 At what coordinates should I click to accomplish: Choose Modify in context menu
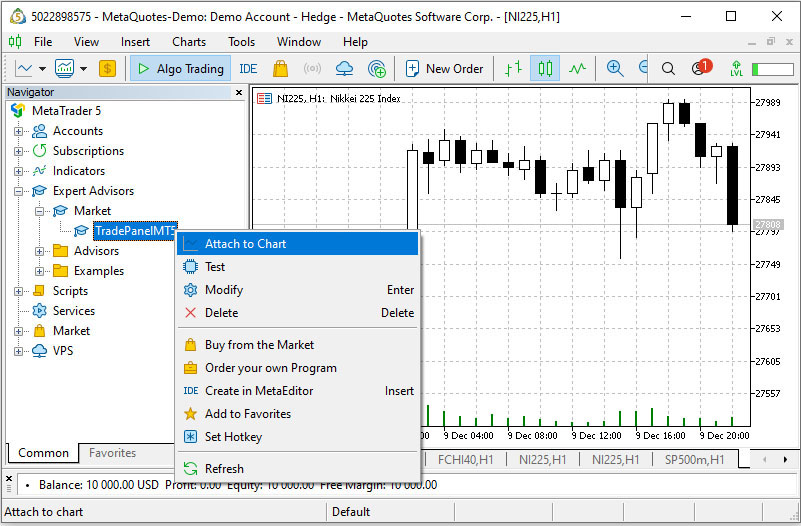point(298,290)
